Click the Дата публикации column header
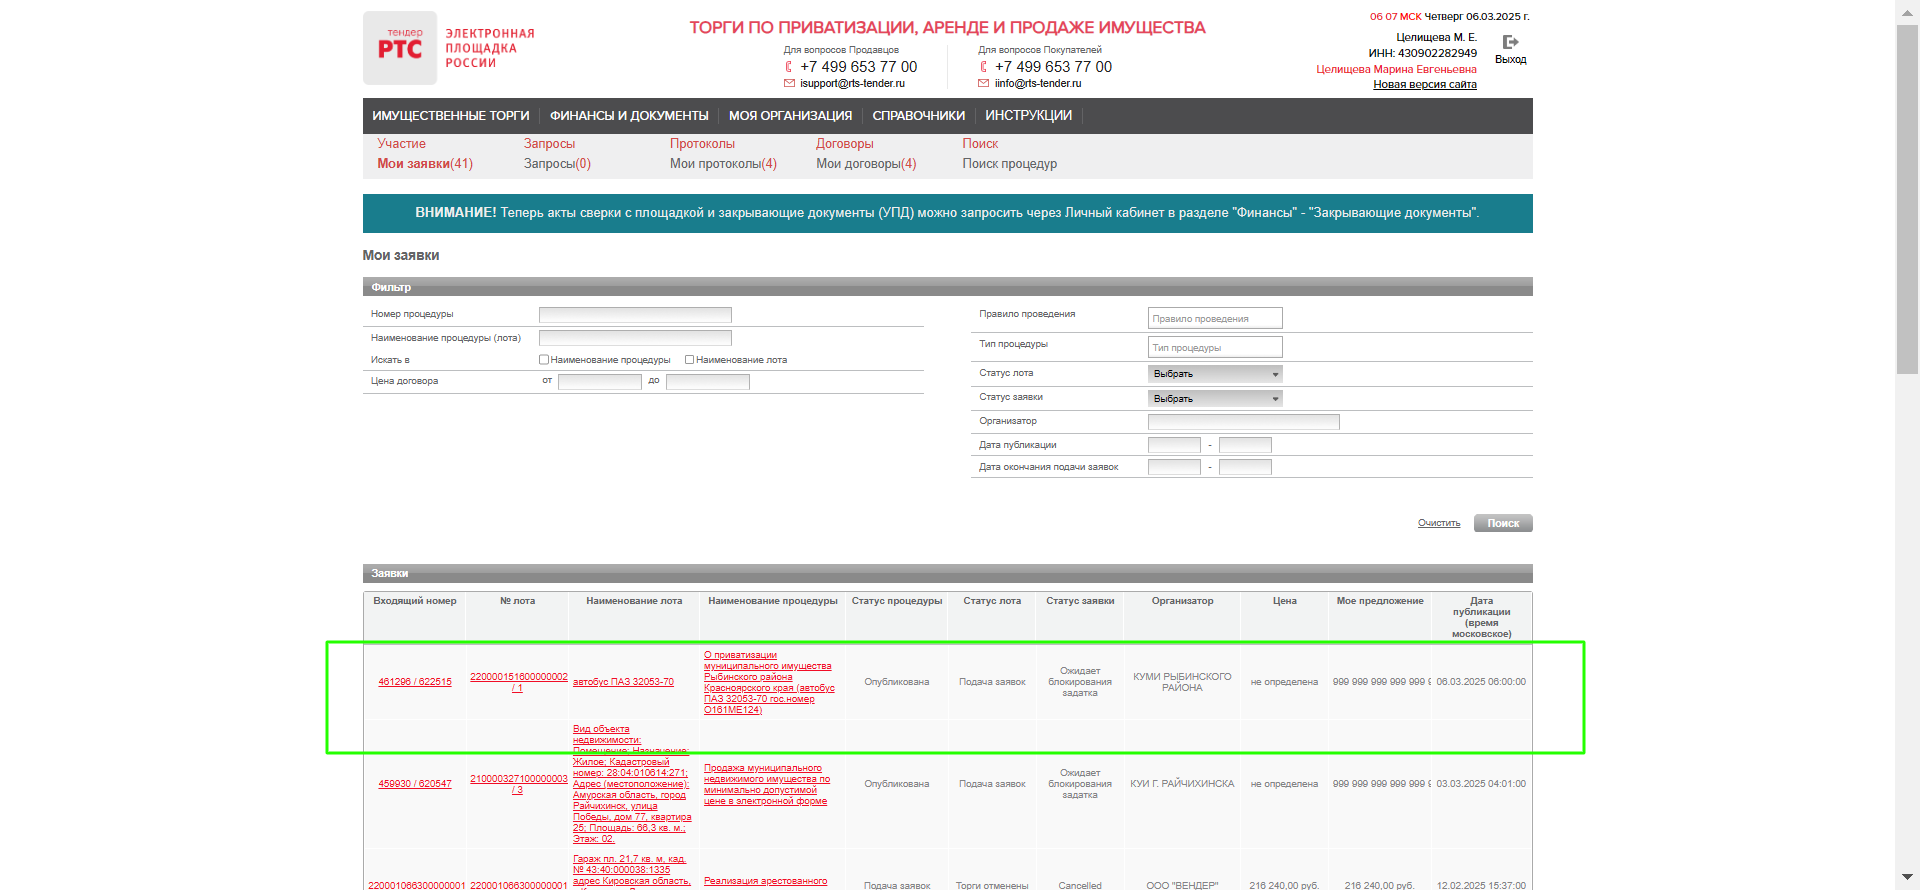The width and height of the screenshot is (1920, 890). (x=1481, y=617)
